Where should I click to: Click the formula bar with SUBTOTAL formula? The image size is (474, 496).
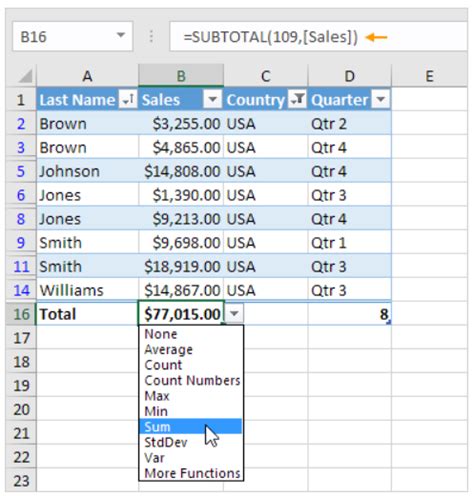[318, 36]
